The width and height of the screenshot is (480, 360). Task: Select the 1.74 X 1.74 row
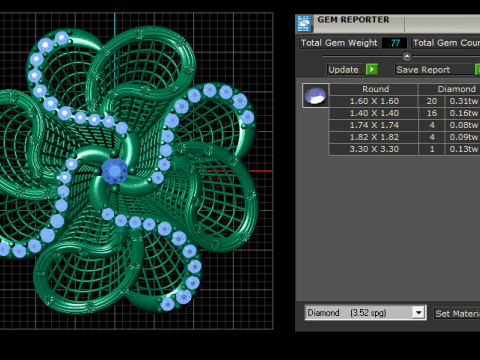tap(405, 125)
